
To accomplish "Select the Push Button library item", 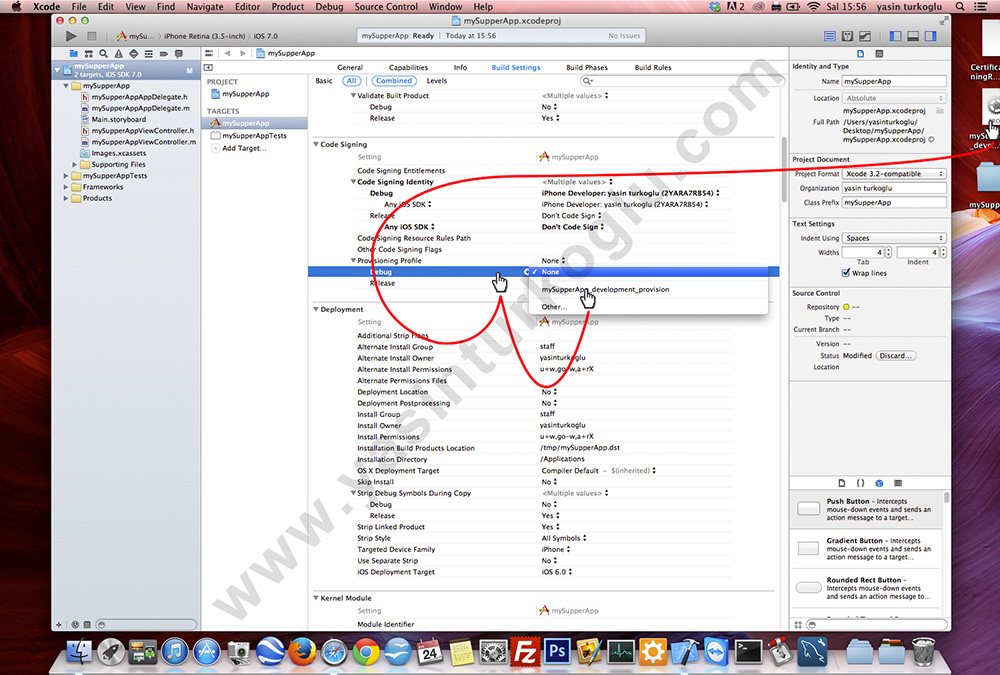I will coord(867,509).
